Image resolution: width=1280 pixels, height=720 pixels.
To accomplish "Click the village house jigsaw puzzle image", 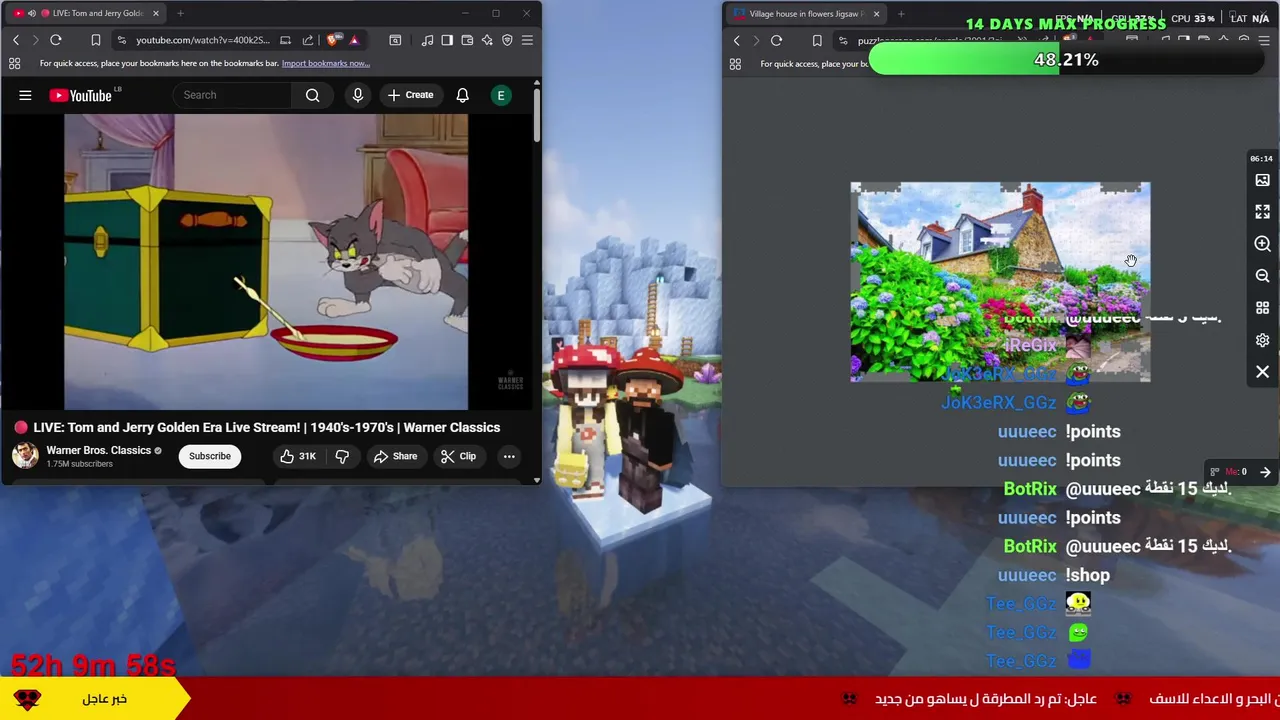I will [1000, 282].
